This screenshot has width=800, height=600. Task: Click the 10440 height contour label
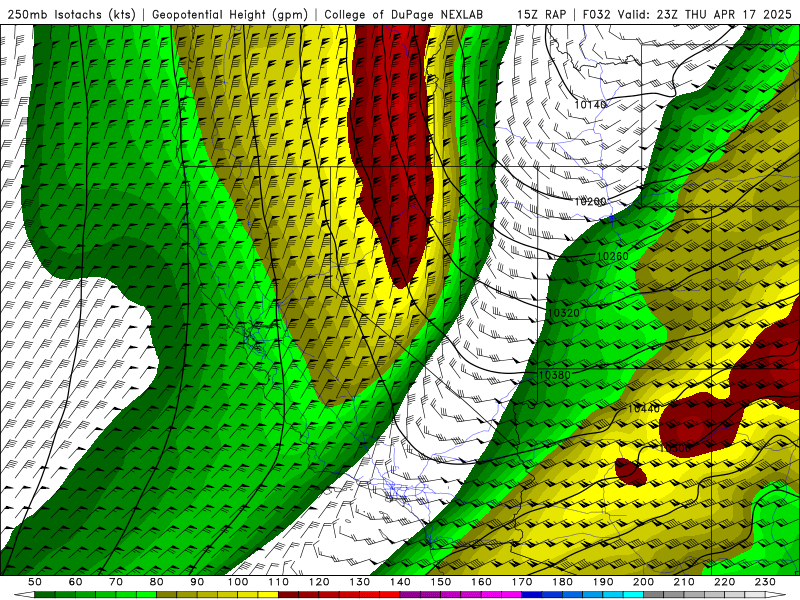643,408
